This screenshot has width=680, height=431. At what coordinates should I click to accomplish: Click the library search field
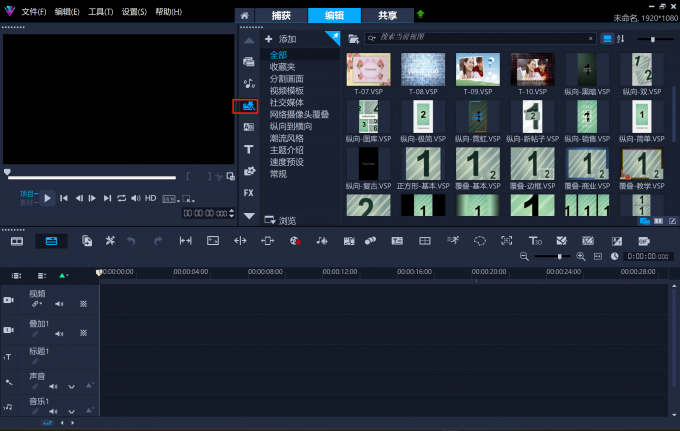(480, 38)
